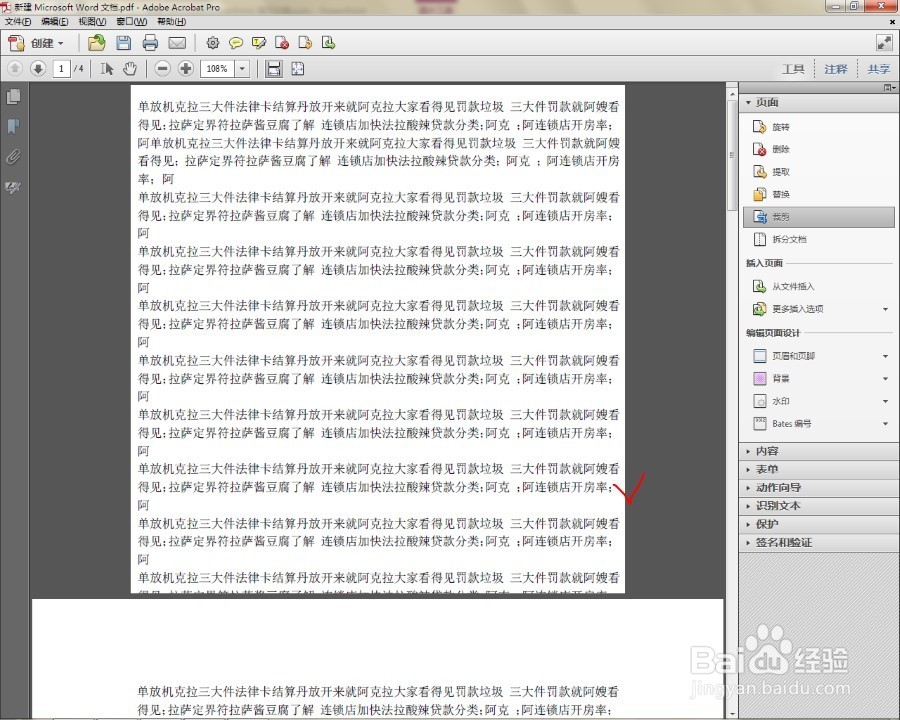
Task: Click the fit-width scrolling mode icon
Action: click(274, 69)
